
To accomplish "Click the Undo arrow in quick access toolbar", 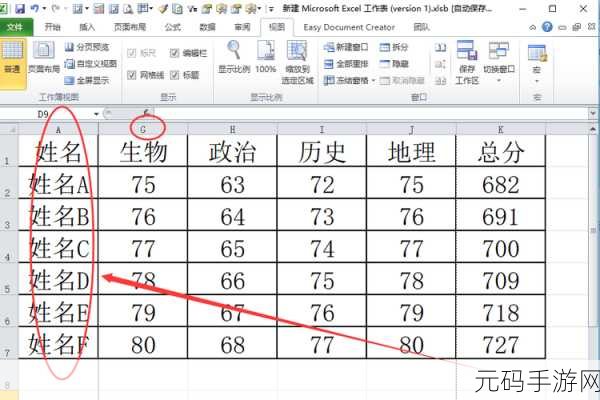I will (x=35, y=8).
